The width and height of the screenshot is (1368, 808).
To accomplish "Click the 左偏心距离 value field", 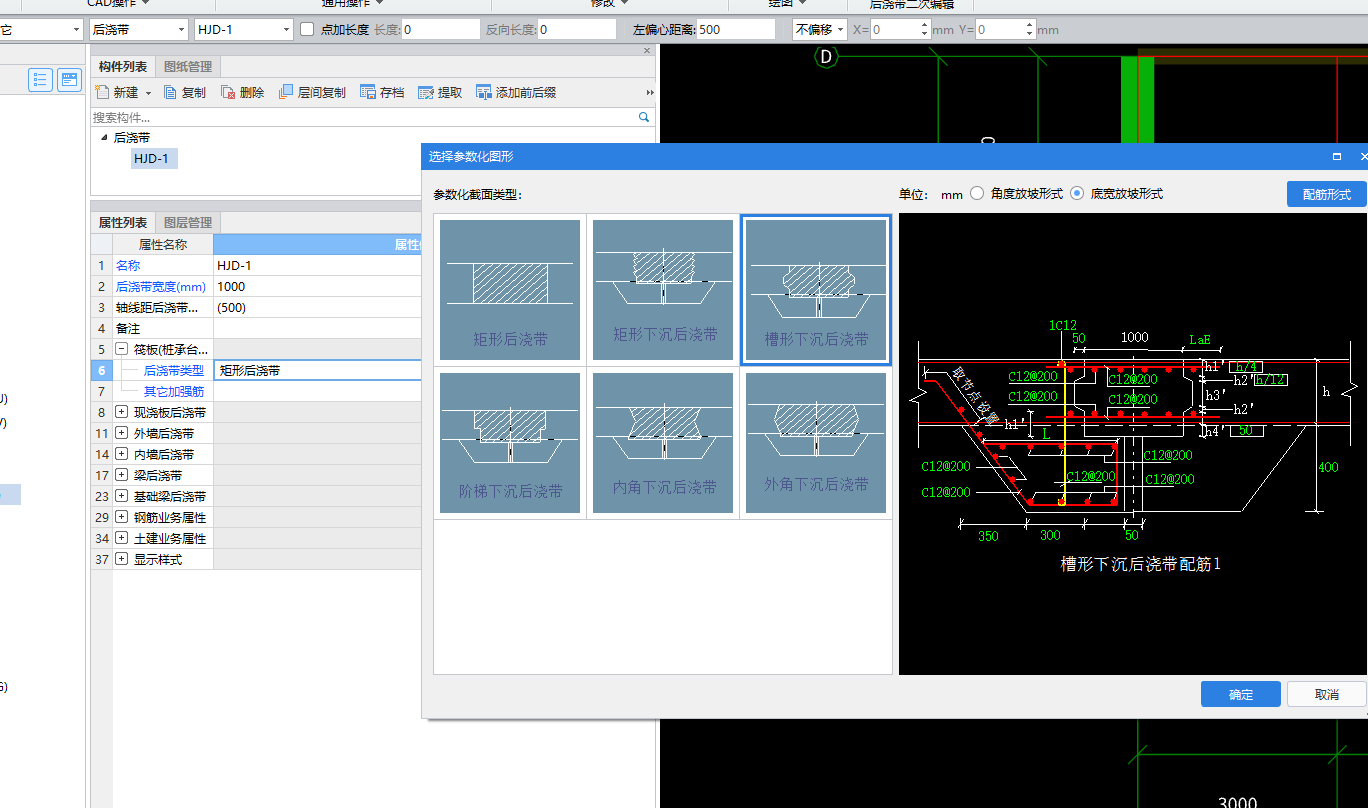I will coord(736,30).
